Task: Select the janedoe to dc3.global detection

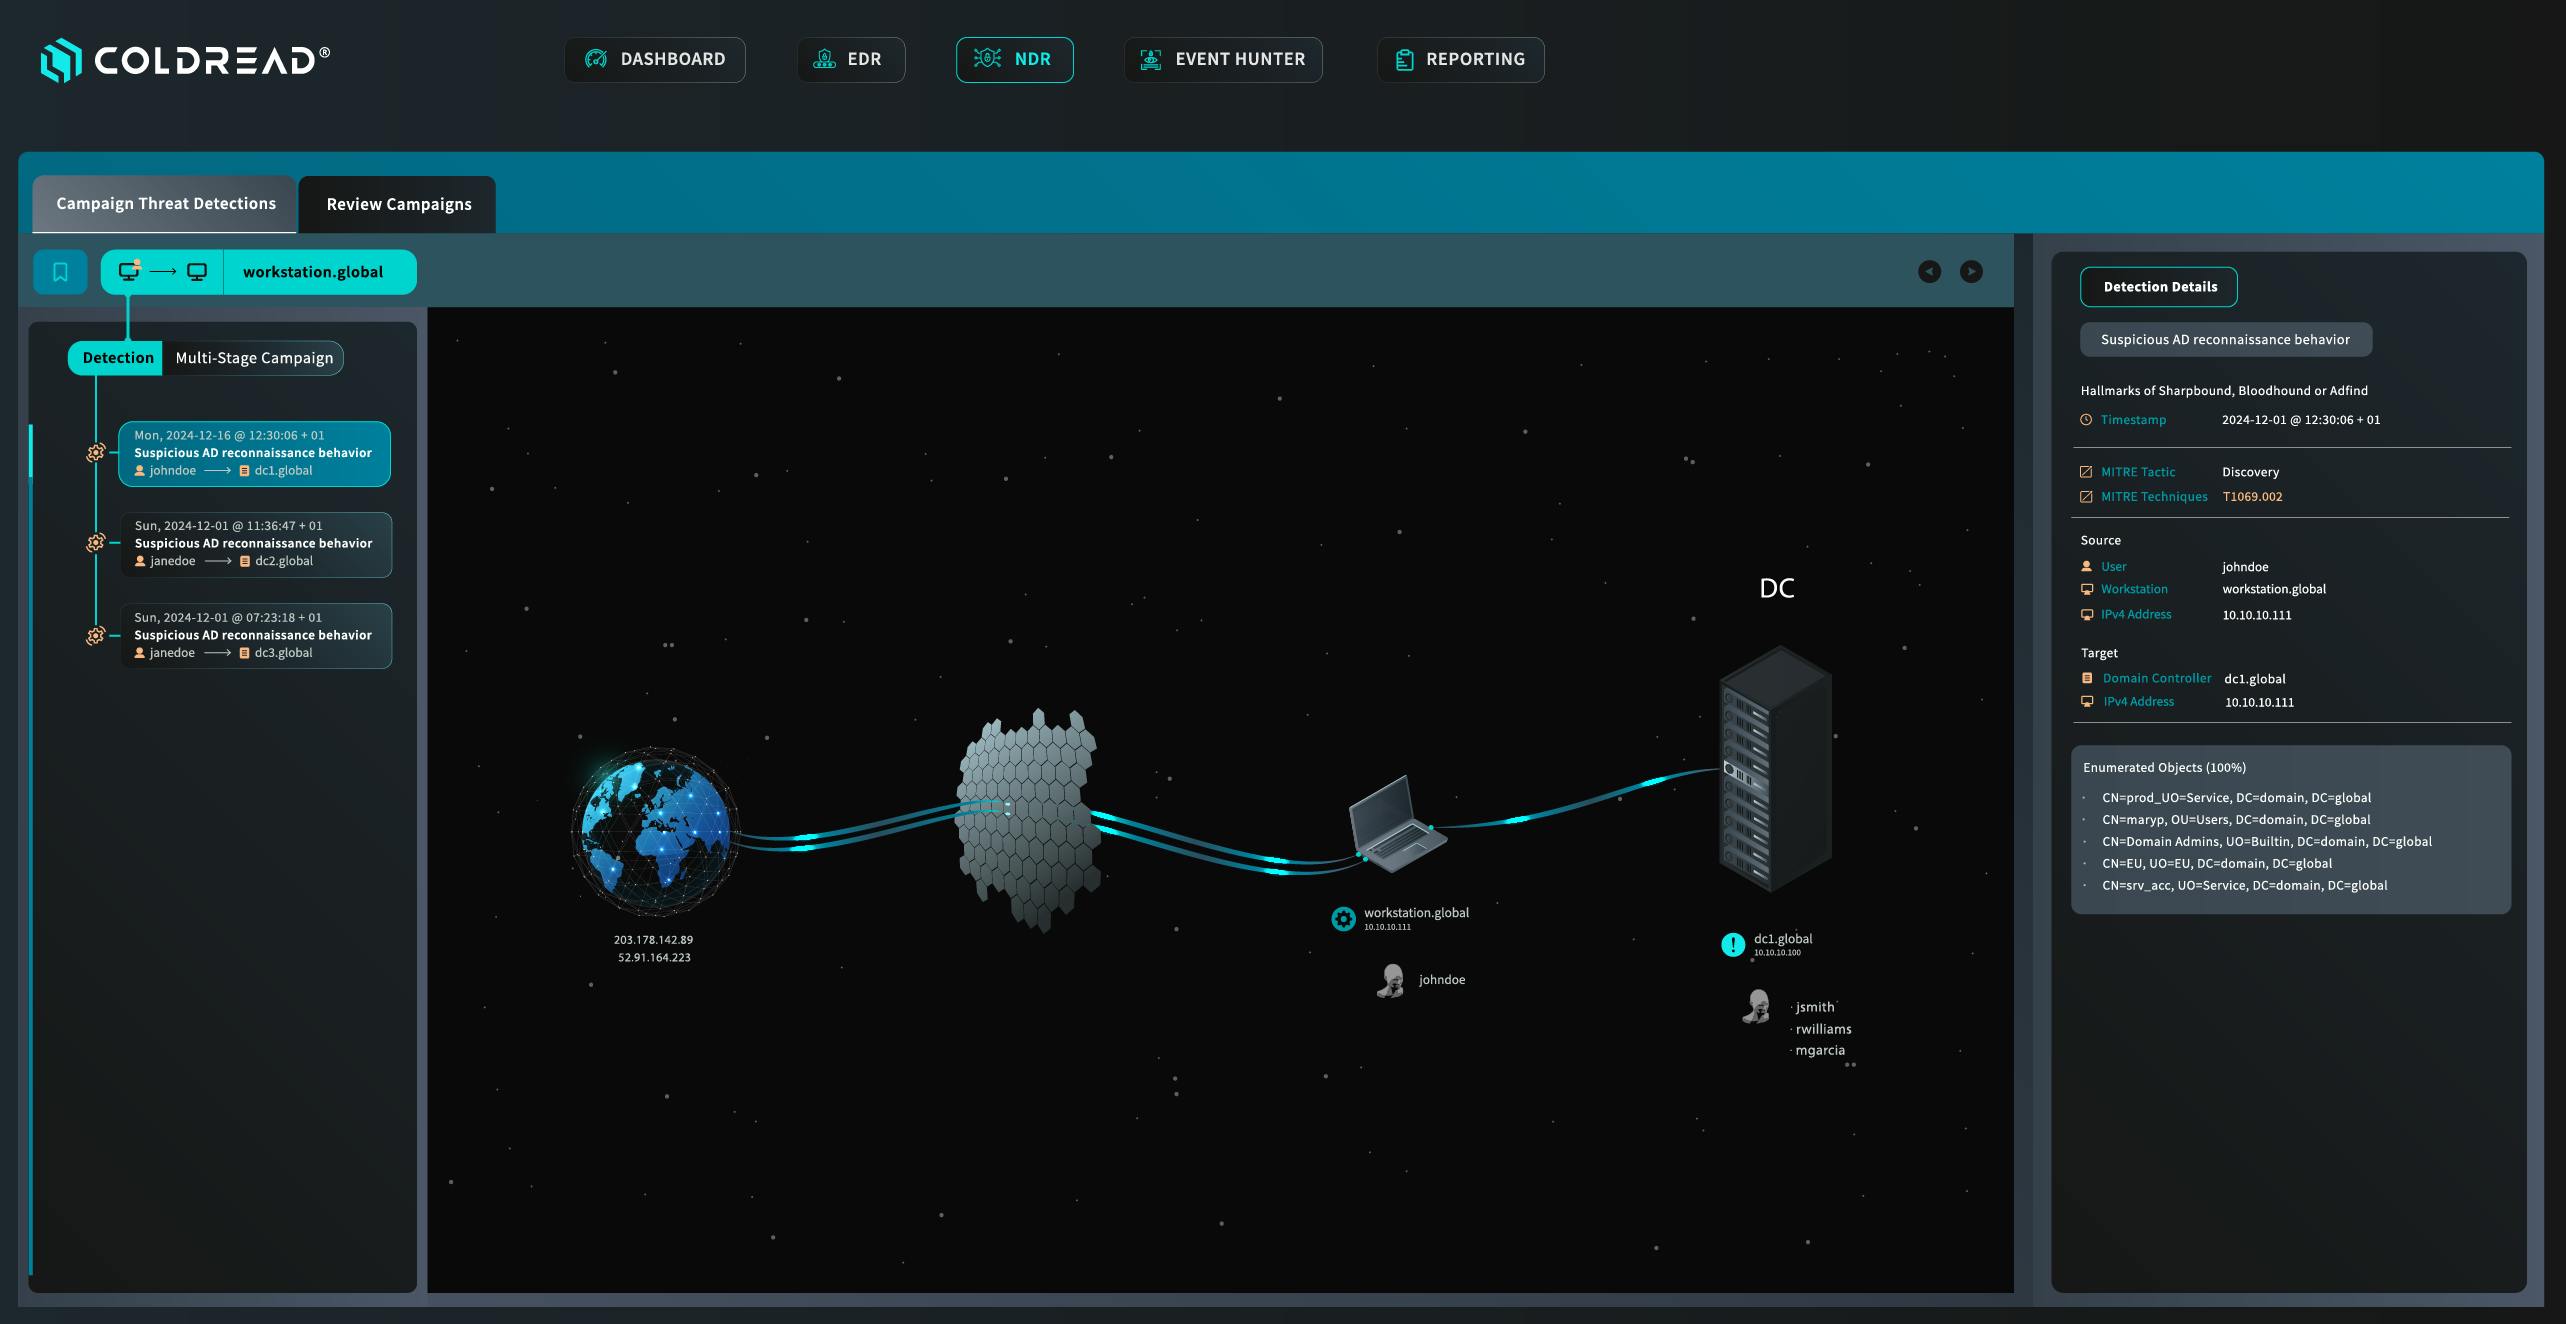Action: 256,636
